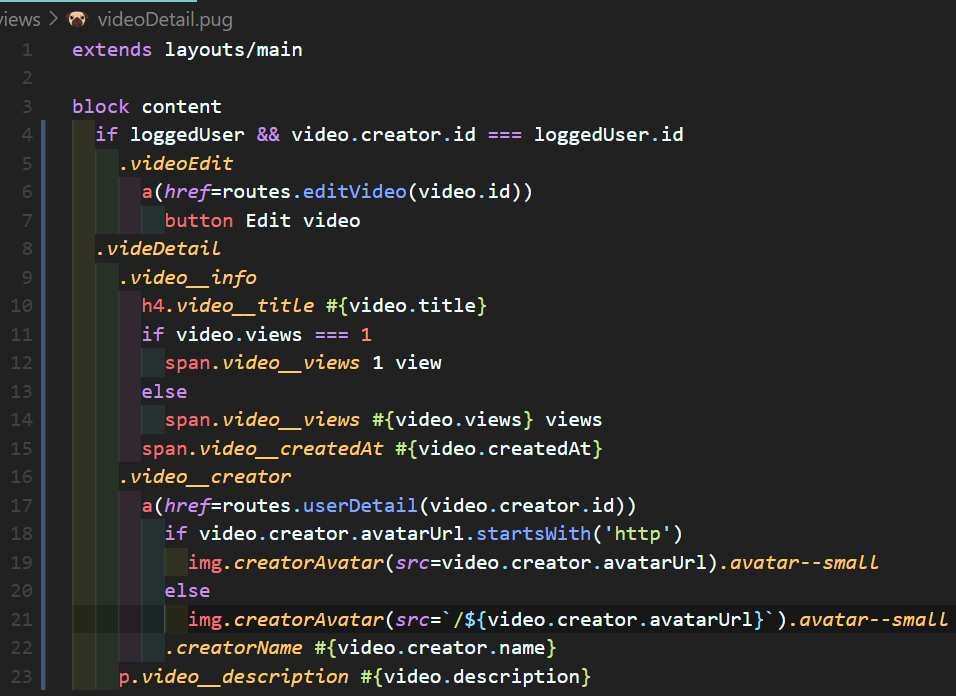
Task: Click line number 1 in gutter
Action: pyautogui.click(x=27, y=50)
